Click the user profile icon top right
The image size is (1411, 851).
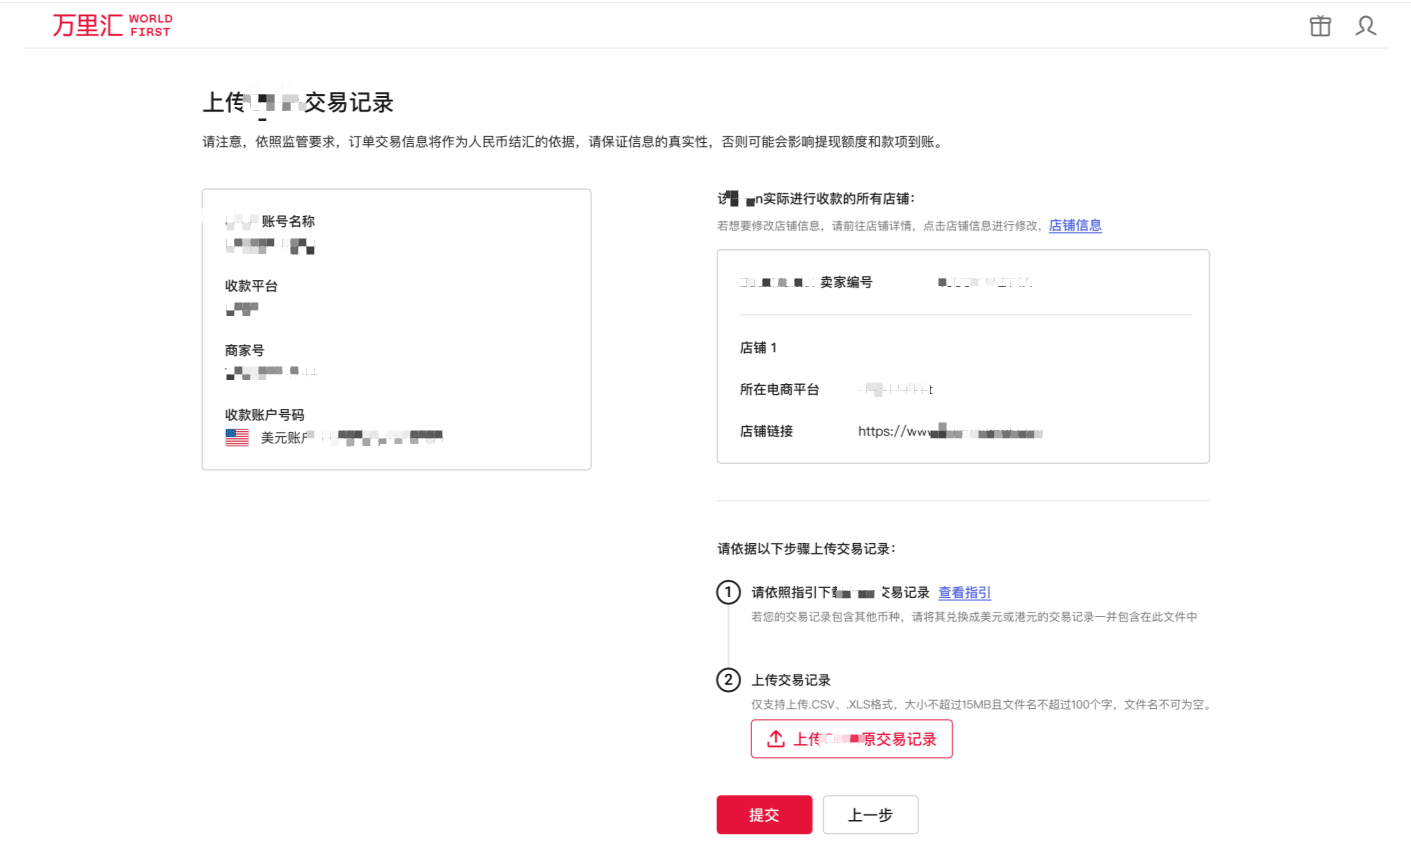click(1365, 27)
